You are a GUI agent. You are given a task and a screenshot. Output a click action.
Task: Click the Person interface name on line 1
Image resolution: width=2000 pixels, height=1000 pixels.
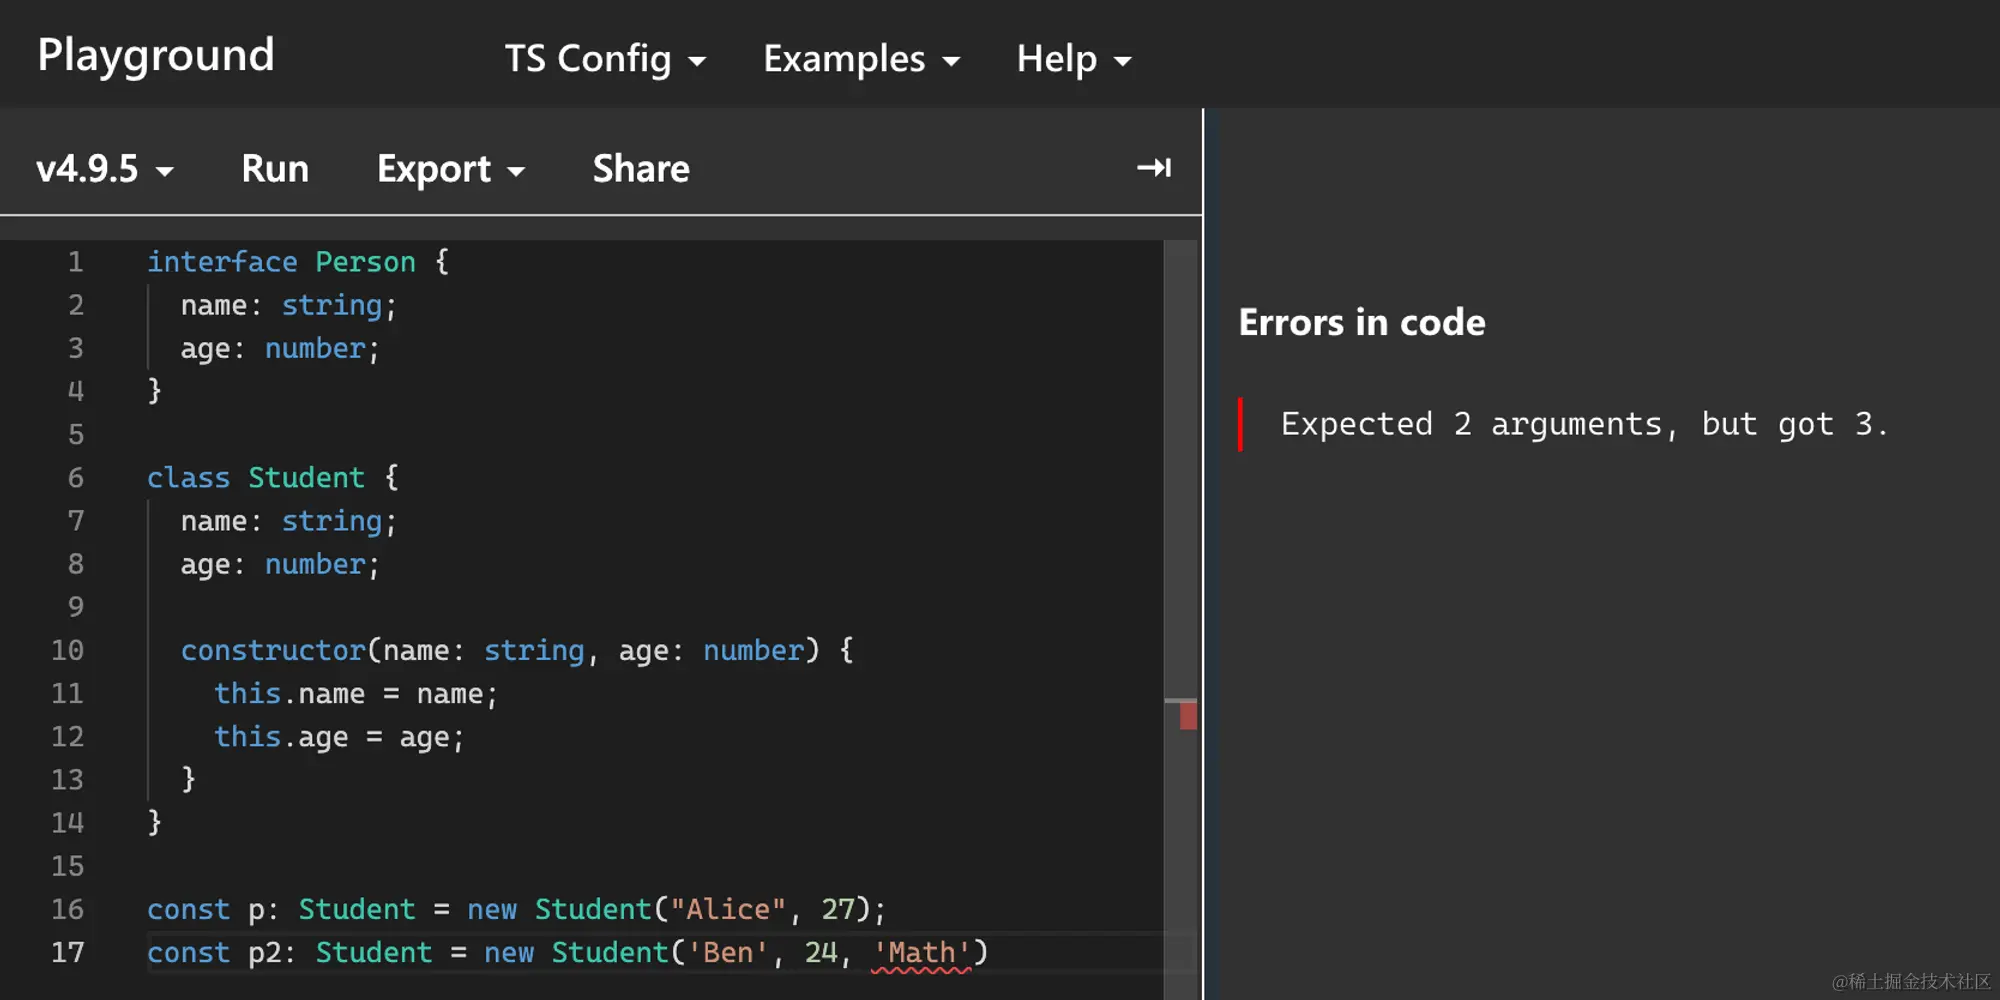(365, 262)
